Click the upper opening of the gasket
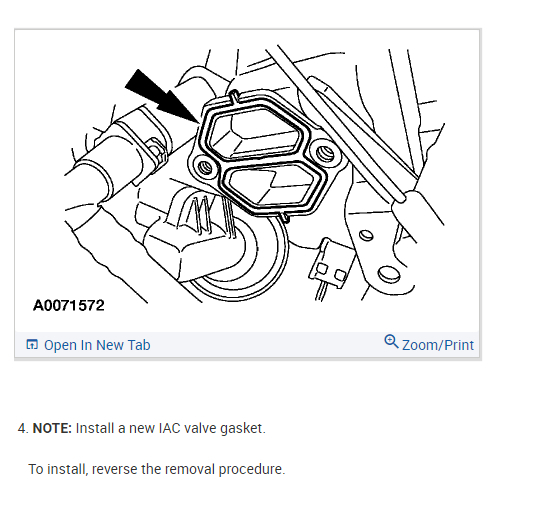The height and width of the screenshot is (505, 545). (257, 132)
